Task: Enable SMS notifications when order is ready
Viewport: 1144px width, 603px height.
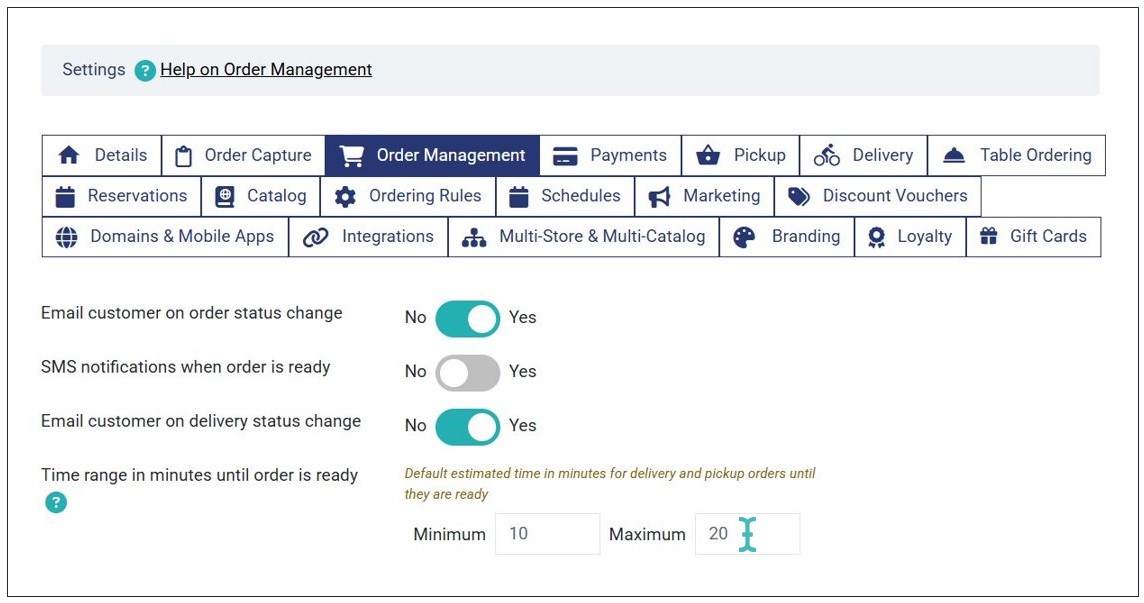Action: pos(467,372)
